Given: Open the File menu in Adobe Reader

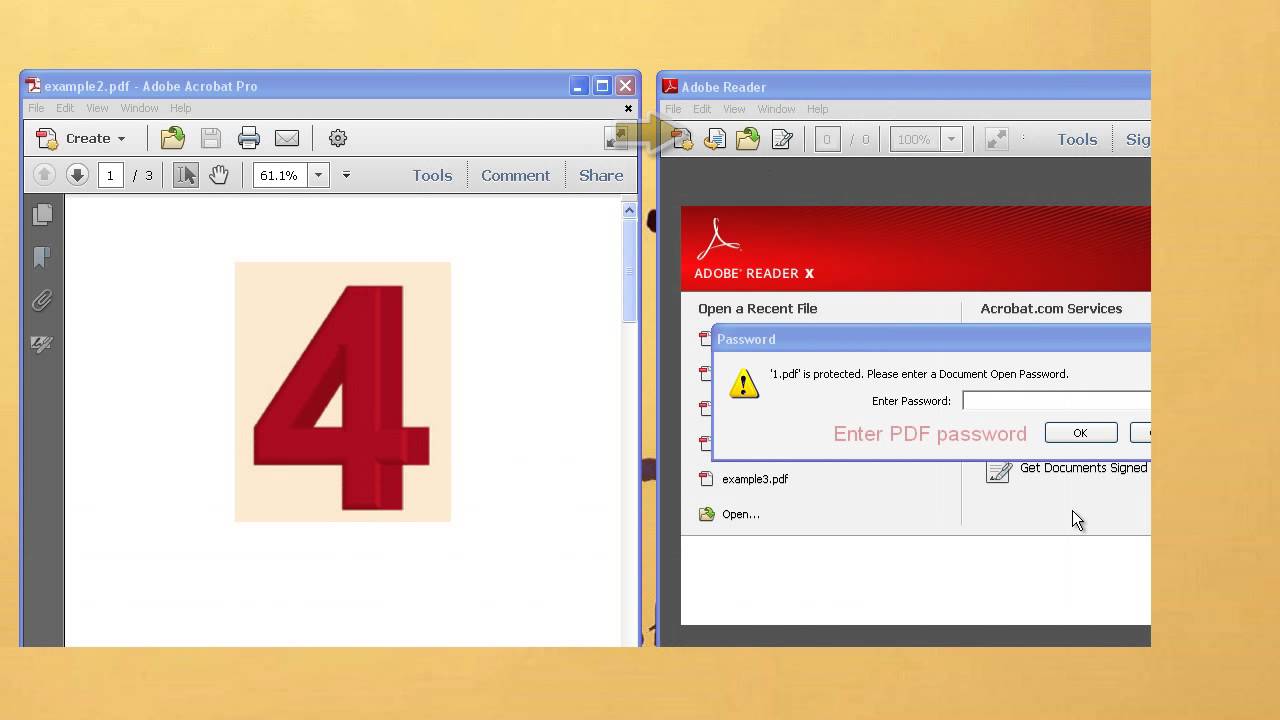Looking at the screenshot, I should (673, 109).
